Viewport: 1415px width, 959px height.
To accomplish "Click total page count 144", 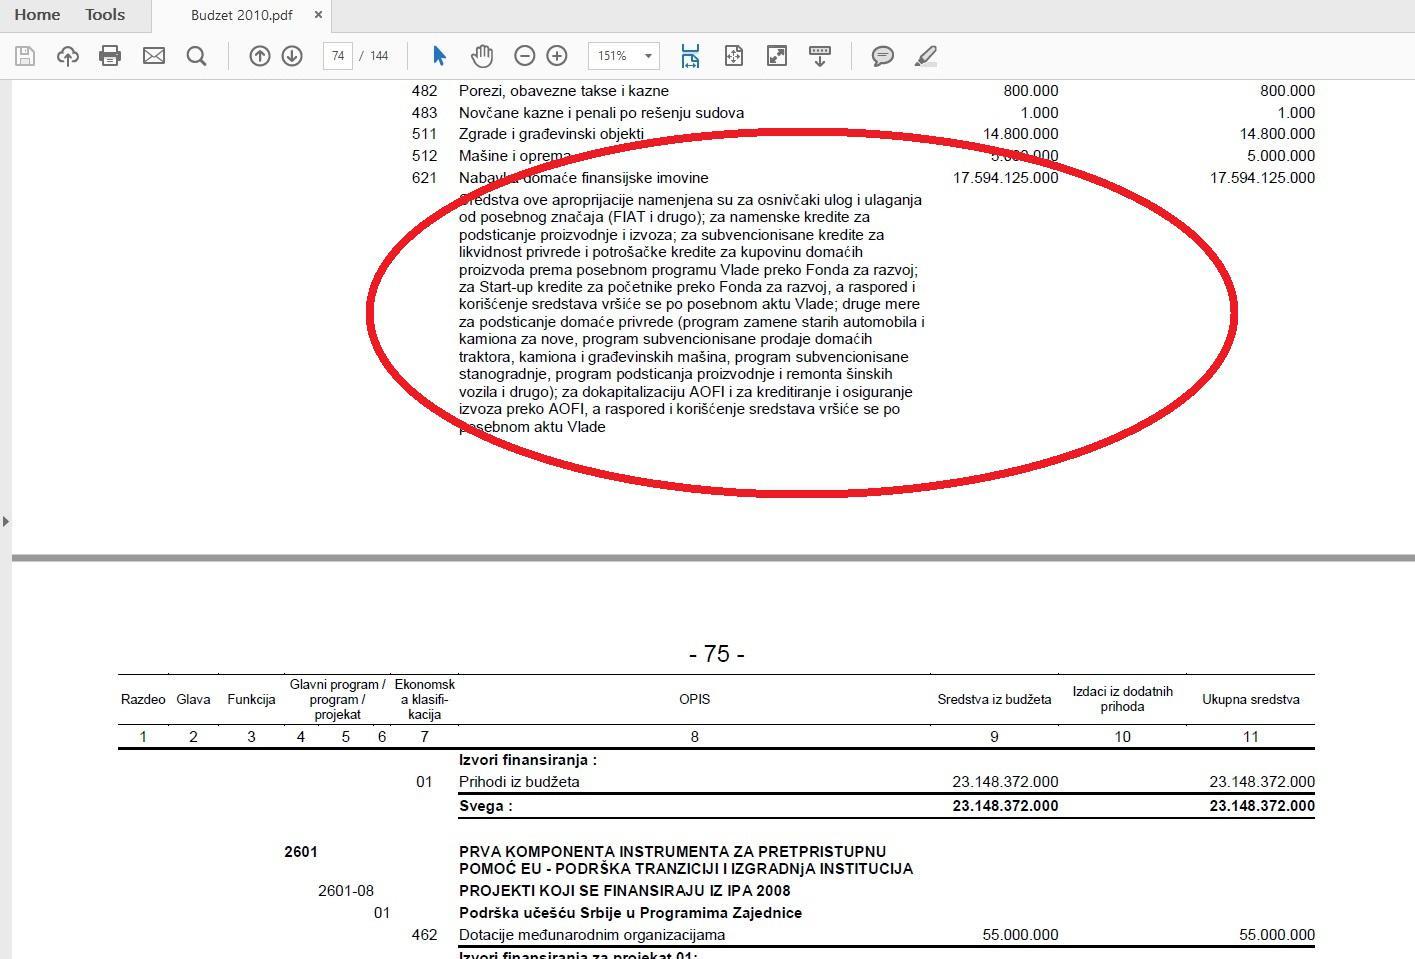I will 379,56.
